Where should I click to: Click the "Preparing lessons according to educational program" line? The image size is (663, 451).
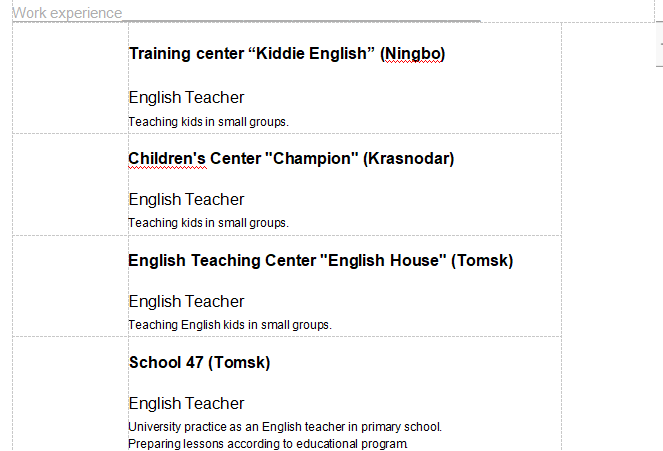coord(268,444)
